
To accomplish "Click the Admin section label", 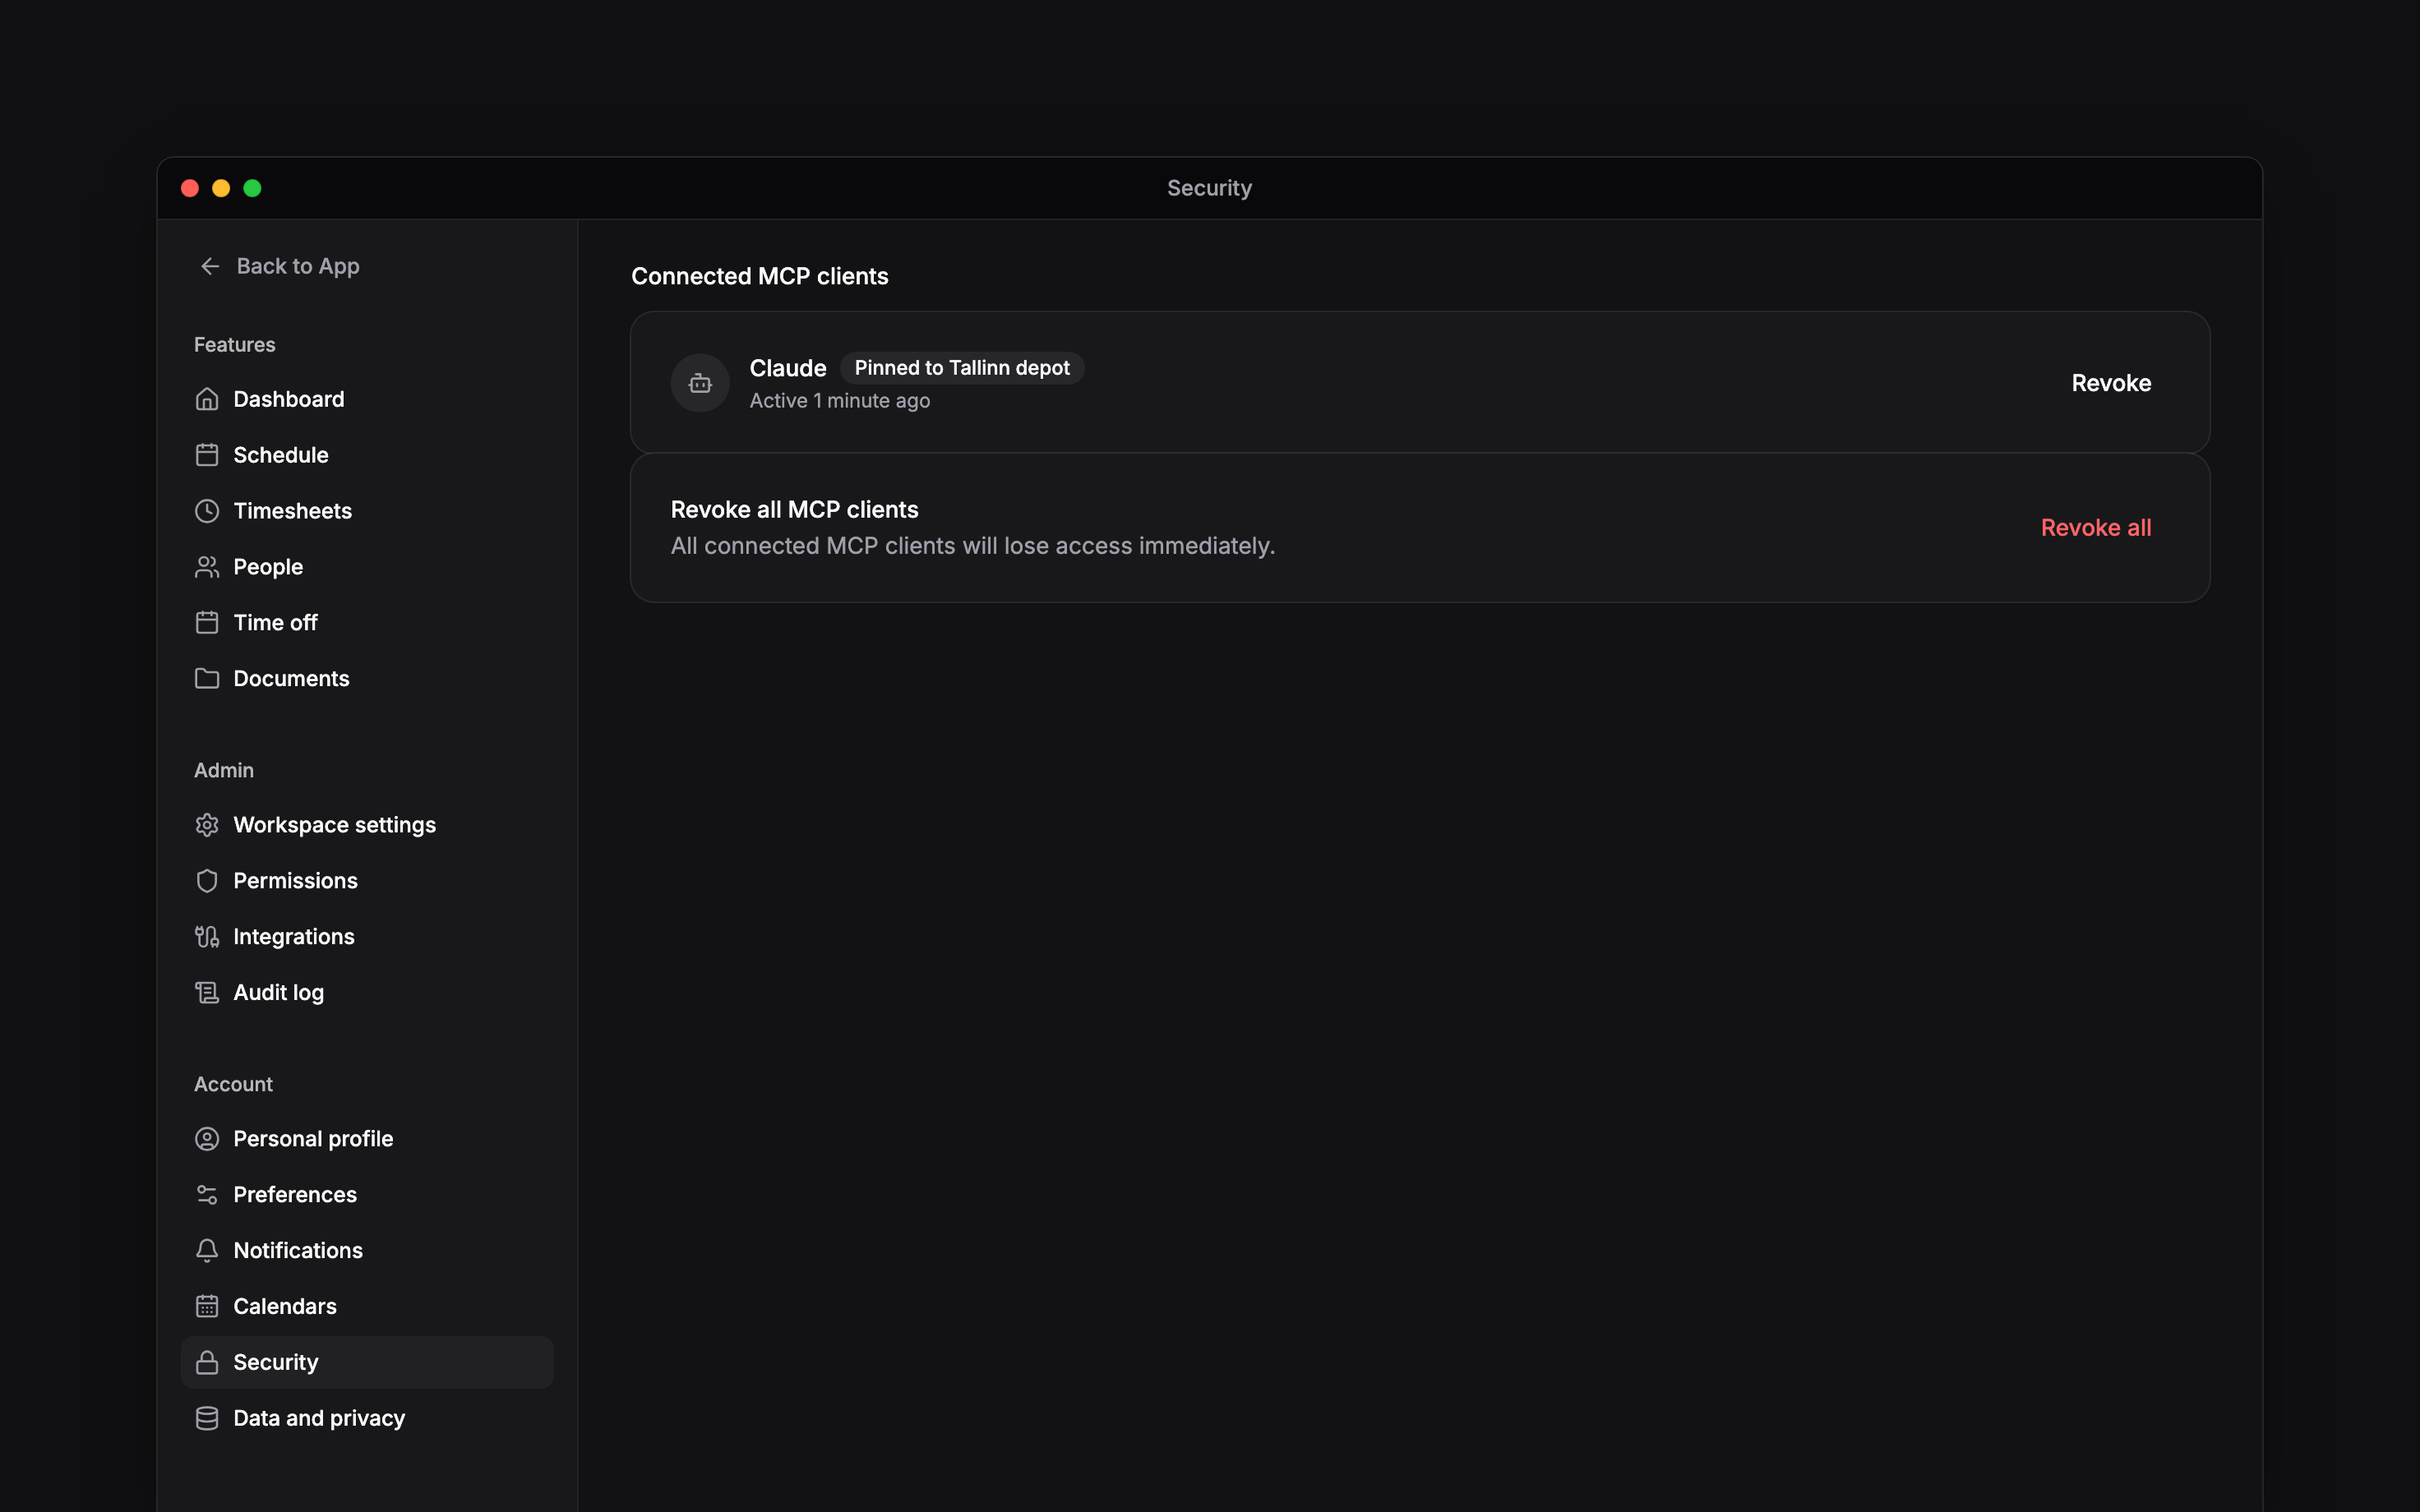I will 224,771.
